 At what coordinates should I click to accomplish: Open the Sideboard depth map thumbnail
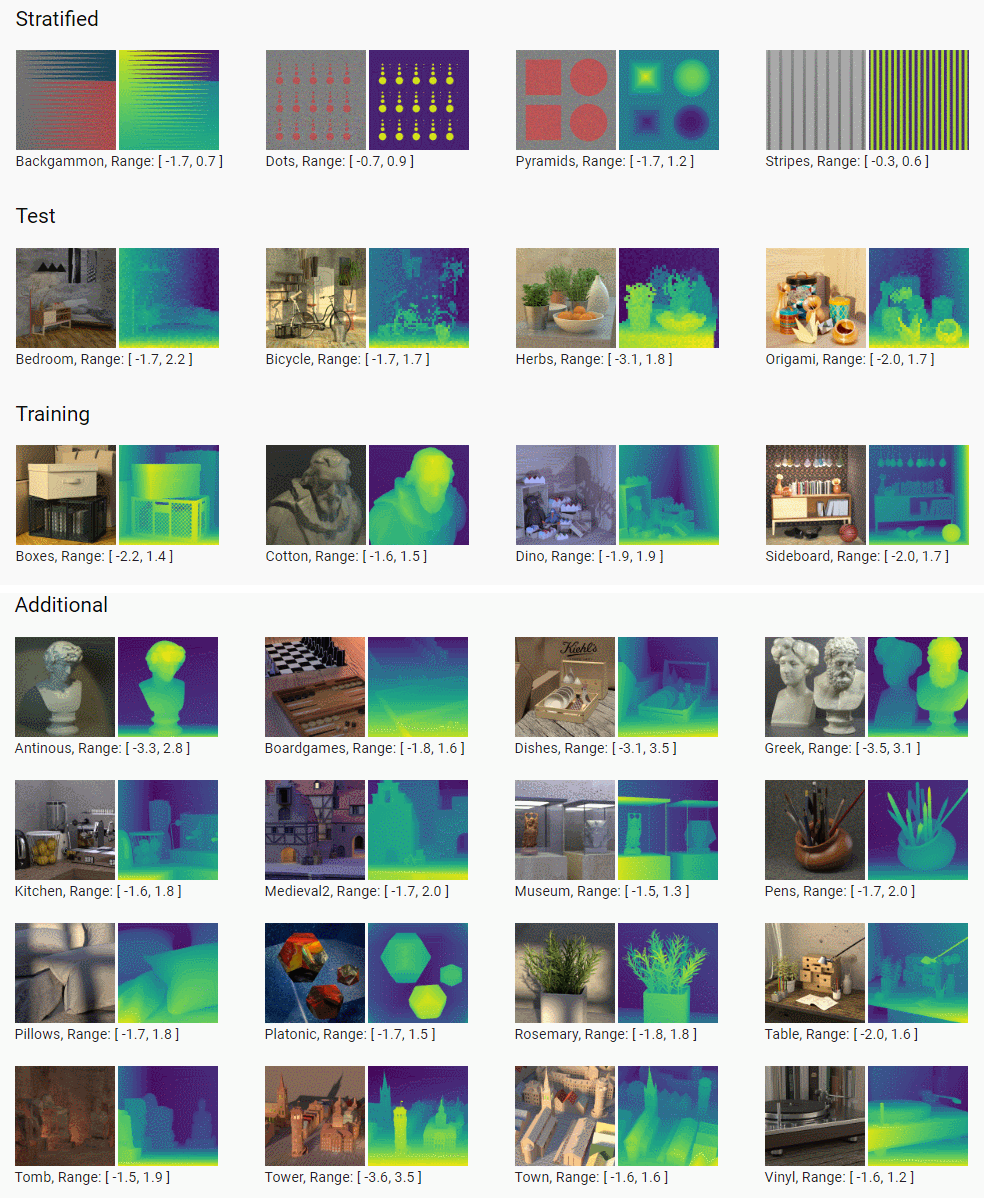point(919,495)
